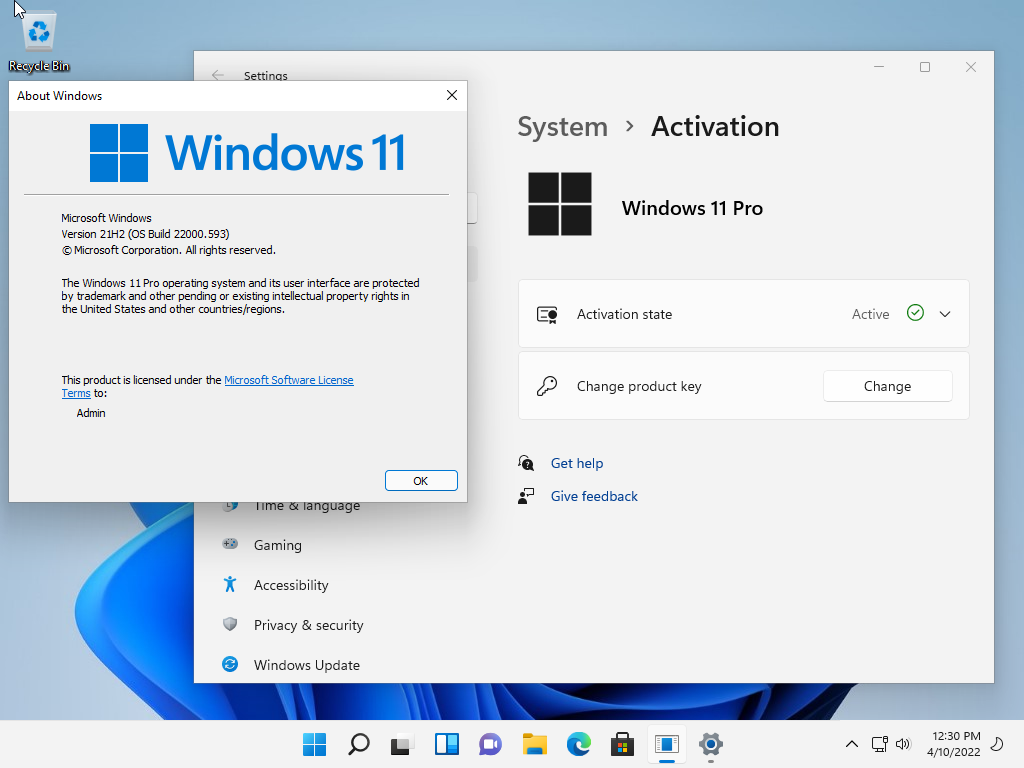Maximize the Settings window

click(925, 67)
